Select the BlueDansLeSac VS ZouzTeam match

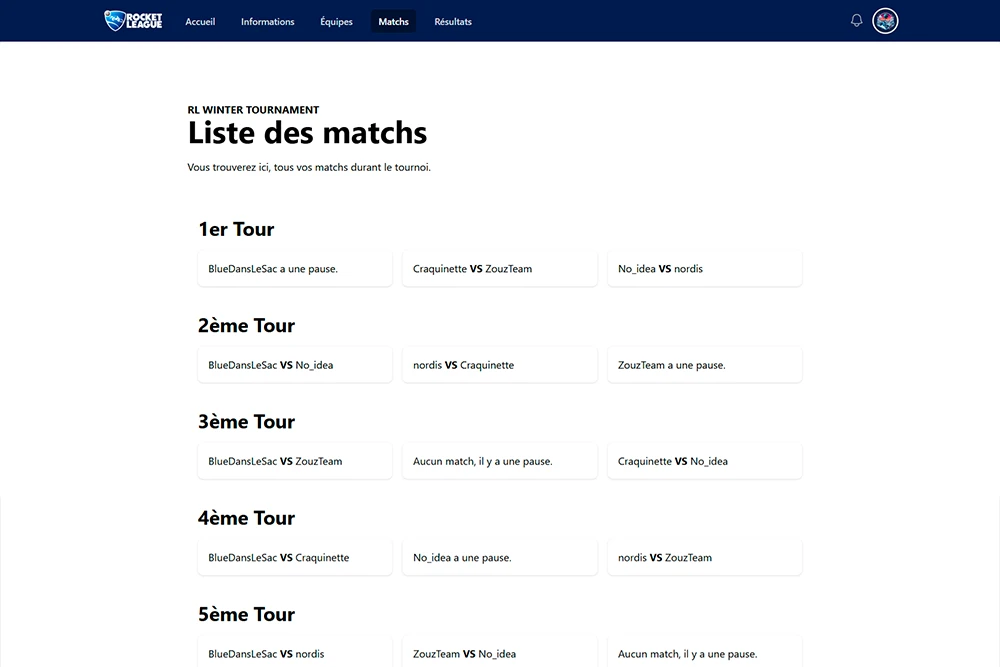click(x=294, y=461)
